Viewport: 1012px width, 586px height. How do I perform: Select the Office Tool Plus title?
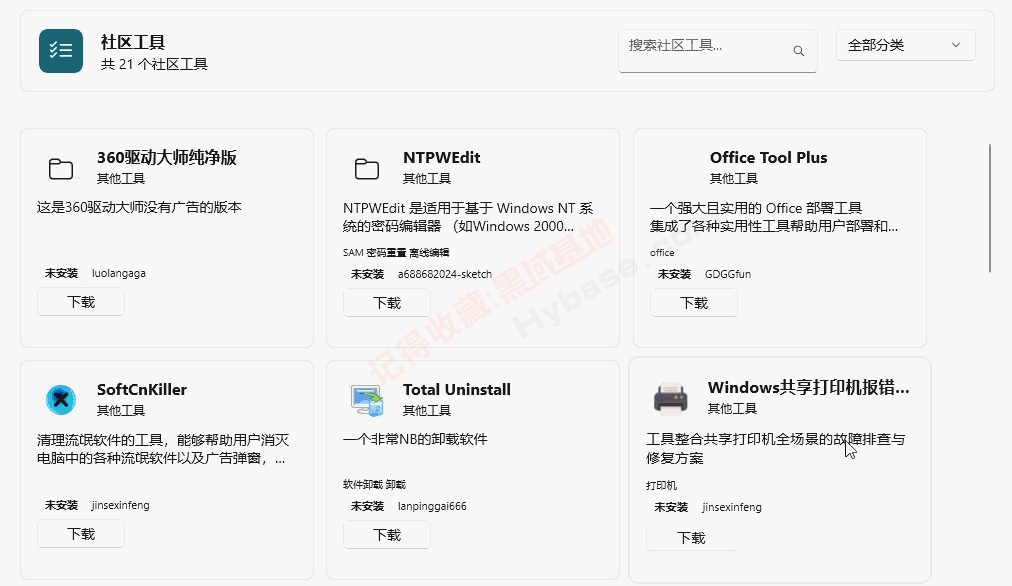click(768, 157)
